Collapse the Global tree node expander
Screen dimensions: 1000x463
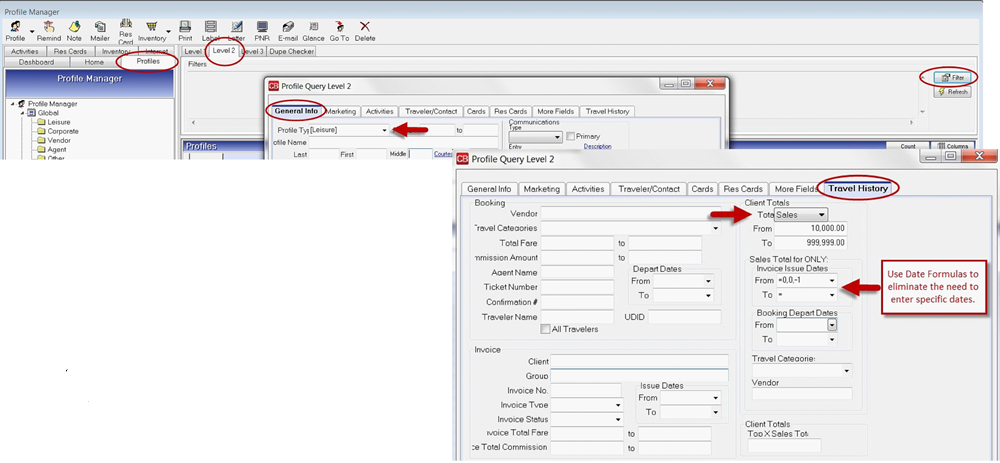pos(22,113)
